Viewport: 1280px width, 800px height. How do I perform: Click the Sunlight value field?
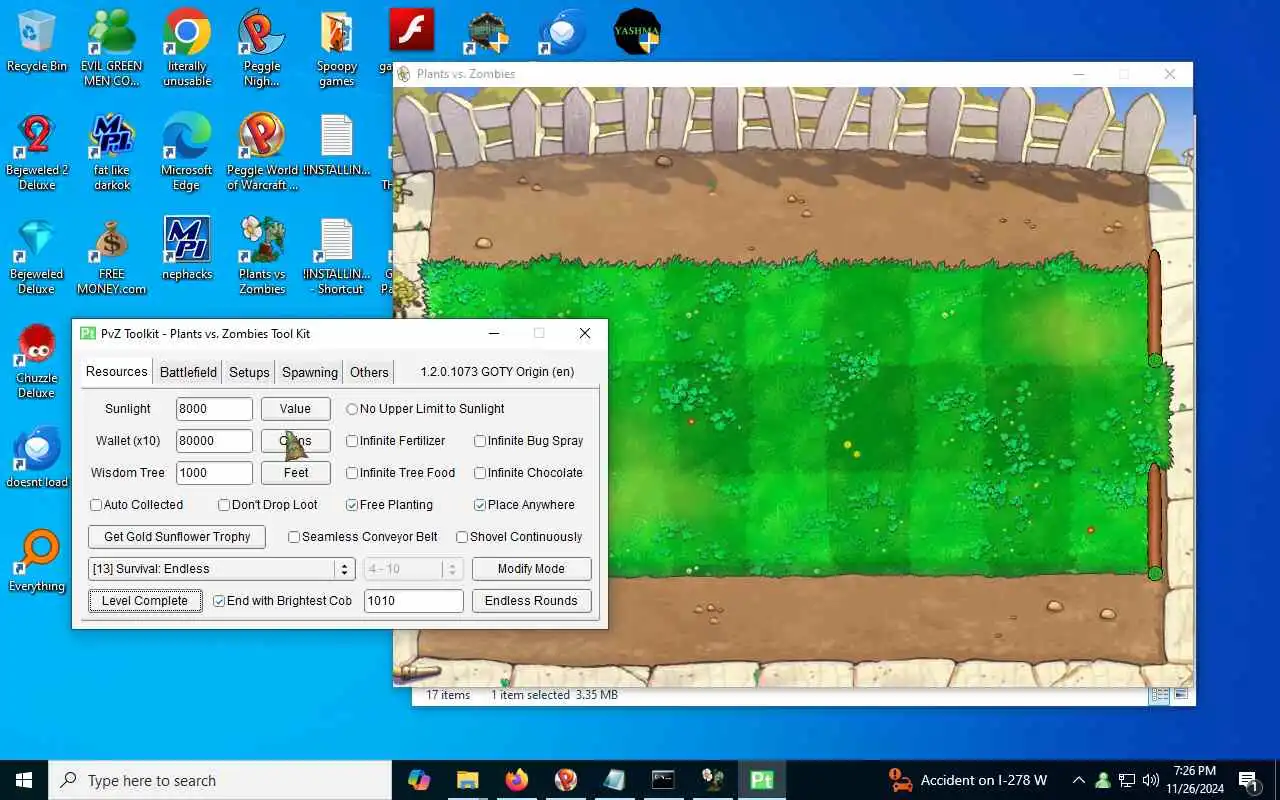coord(214,409)
